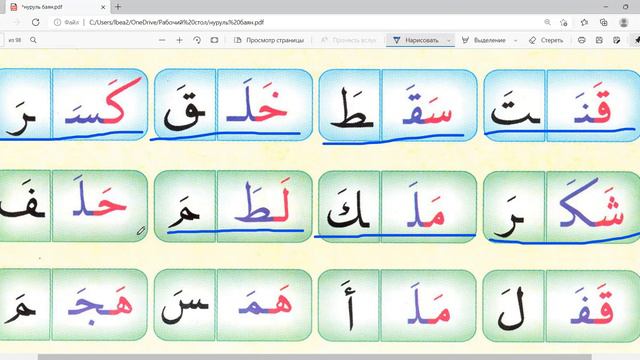Toggle the Нарисовать drawing tool
The image size is (640, 360).
416,40
